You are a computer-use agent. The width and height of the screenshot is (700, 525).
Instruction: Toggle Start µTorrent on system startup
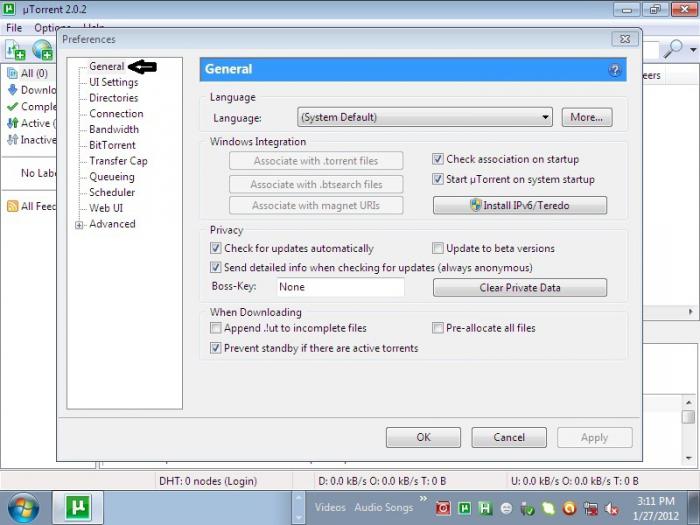tap(438, 179)
